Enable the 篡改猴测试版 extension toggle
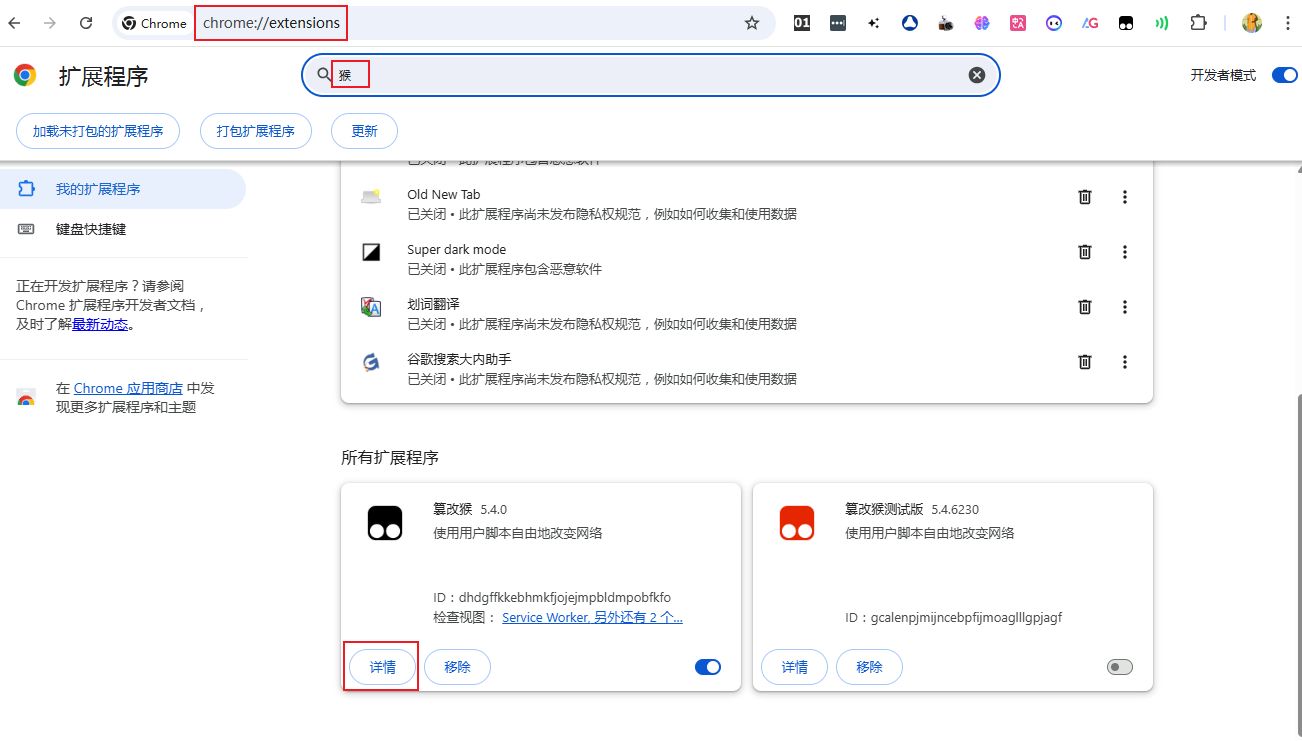The height and width of the screenshot is (741, 1302). [1120, 667]
